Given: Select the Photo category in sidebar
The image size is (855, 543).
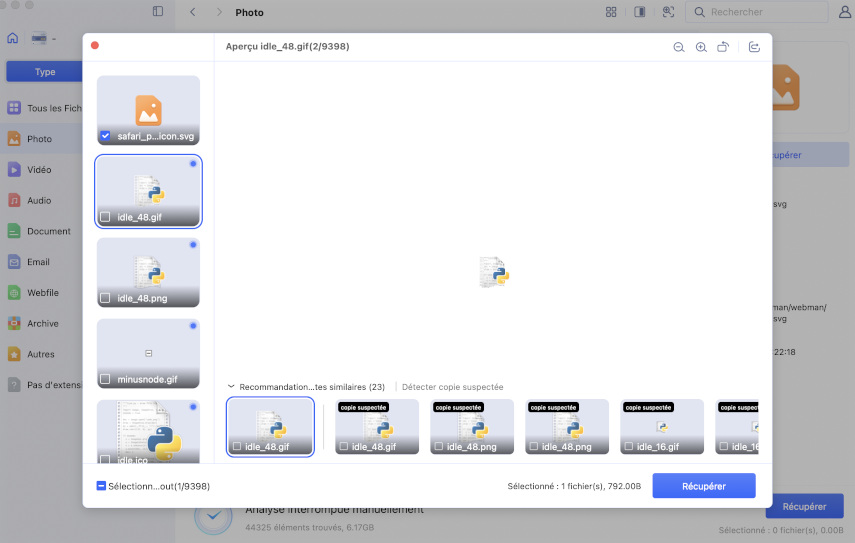Looking at the screenshot, I should click(x=41, y=138).
